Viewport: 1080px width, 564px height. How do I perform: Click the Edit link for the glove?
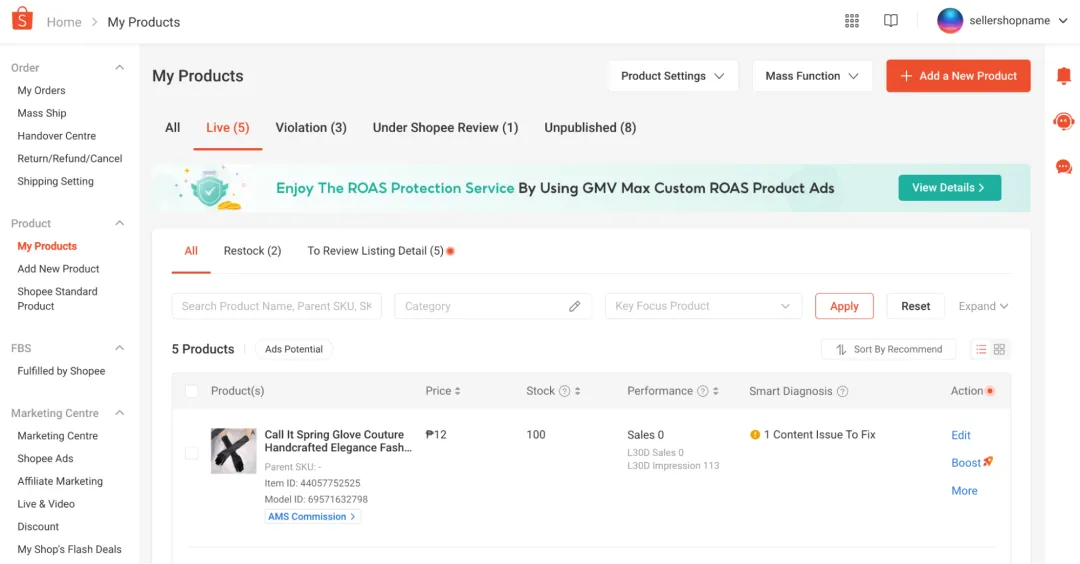pyautogui.click(x=961, y=435)
